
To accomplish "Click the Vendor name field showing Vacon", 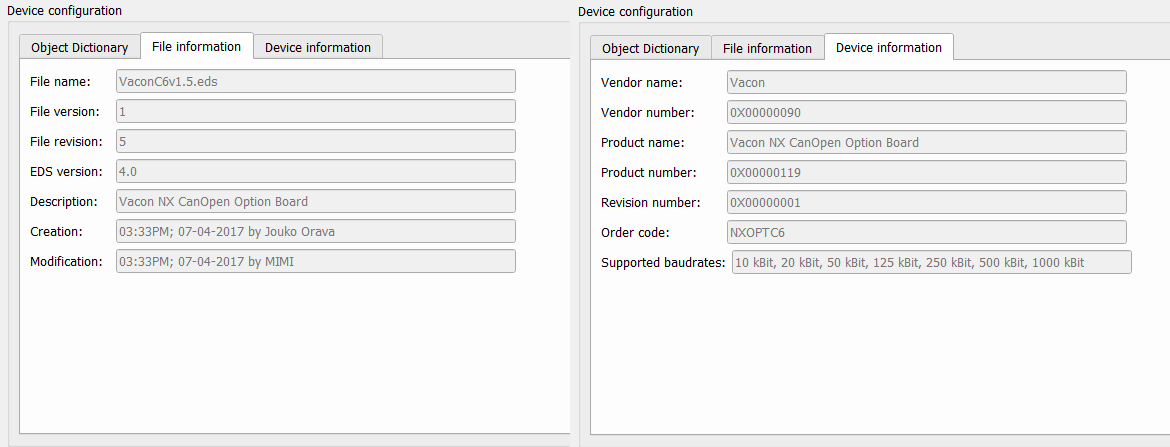I will click(x=926, y=82).
